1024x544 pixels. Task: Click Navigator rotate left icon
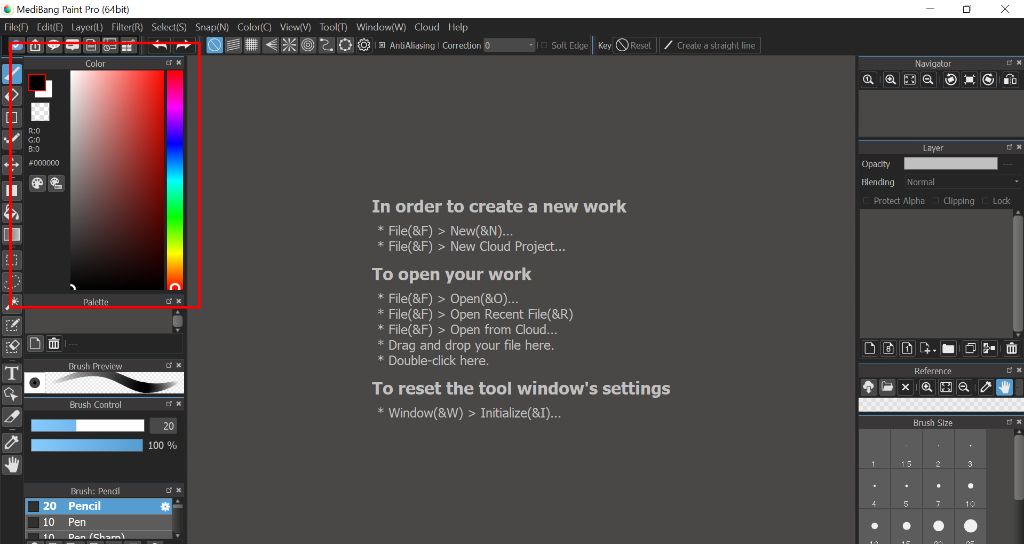[x=951, y=80]
